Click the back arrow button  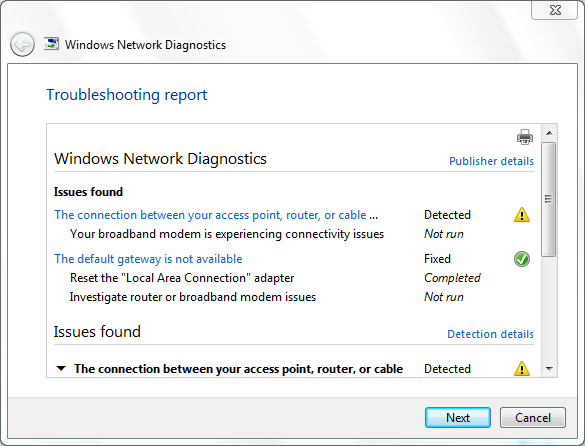[x=22, y=44]
